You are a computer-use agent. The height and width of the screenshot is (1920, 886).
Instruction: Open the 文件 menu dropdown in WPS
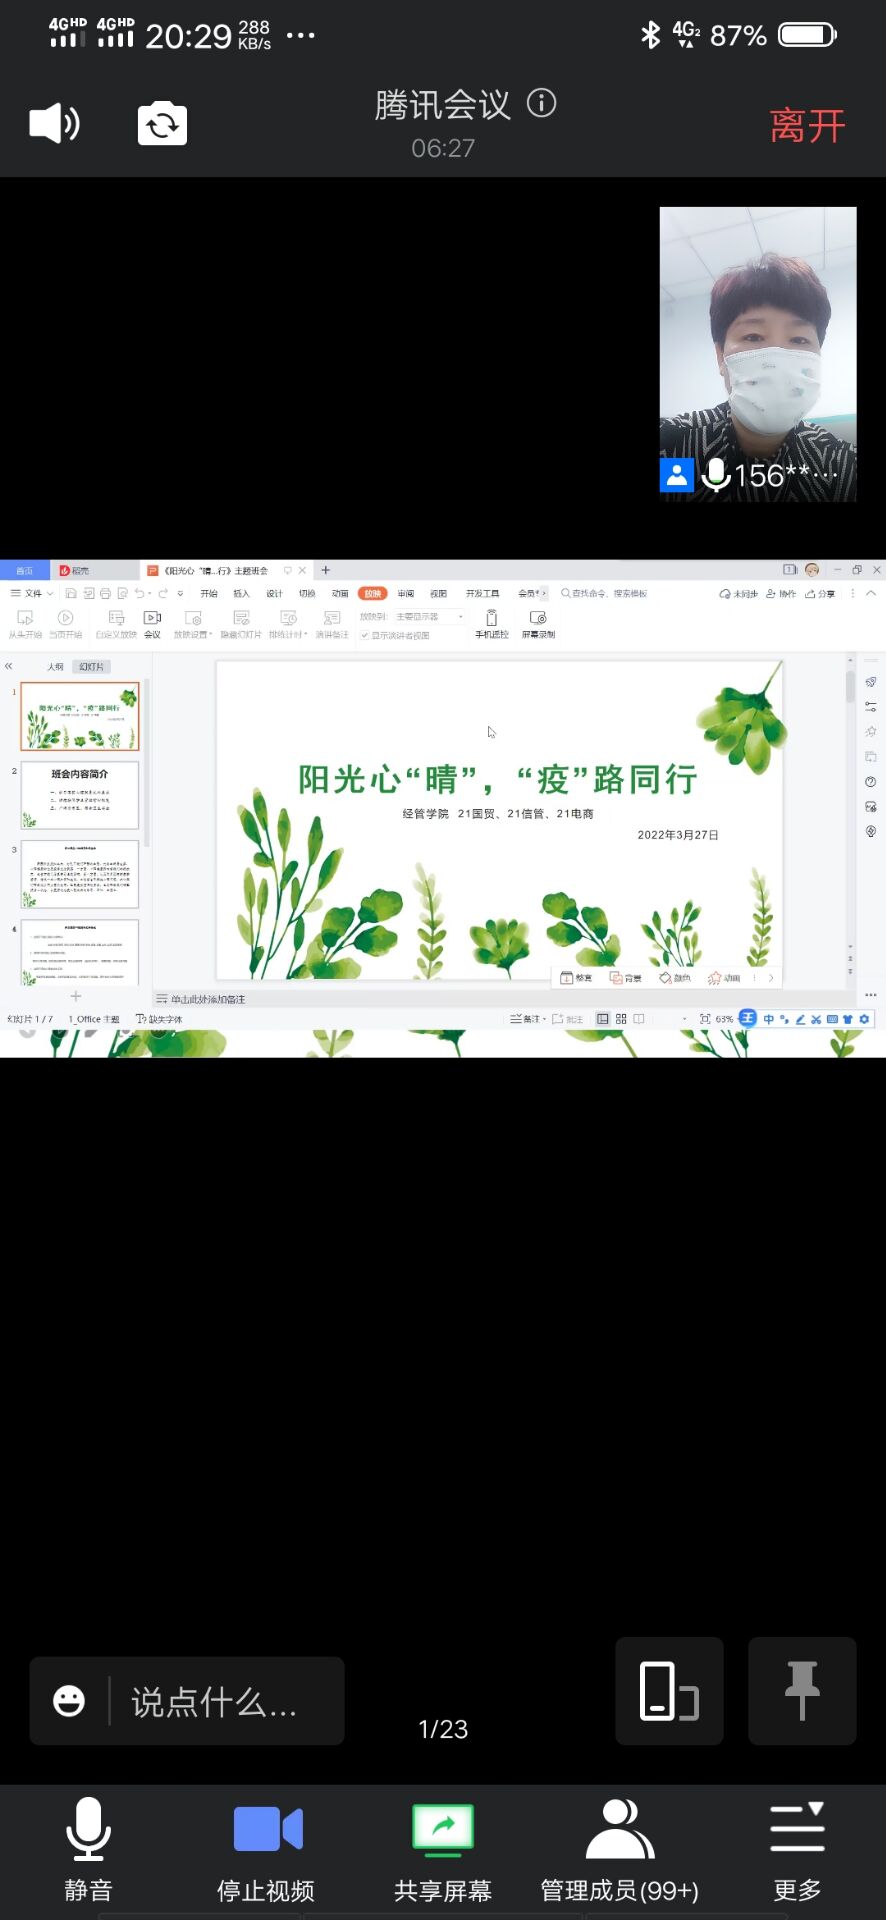(32, 593)
